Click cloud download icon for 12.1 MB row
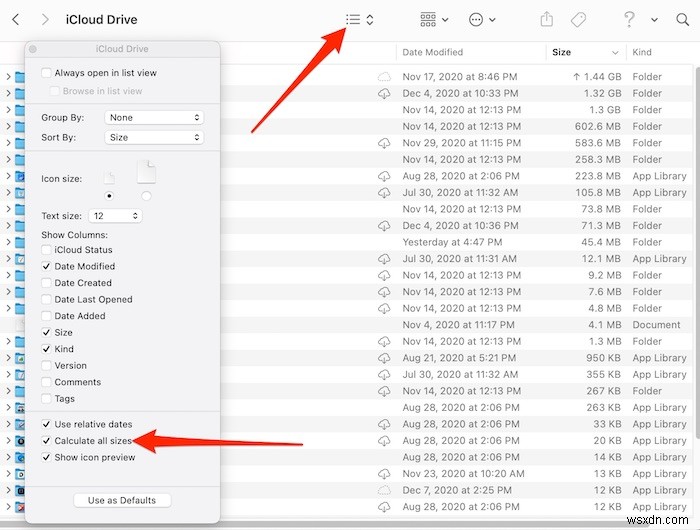This screenshot has width=700, height=530. pyautogui.click(x=384, y=259)
